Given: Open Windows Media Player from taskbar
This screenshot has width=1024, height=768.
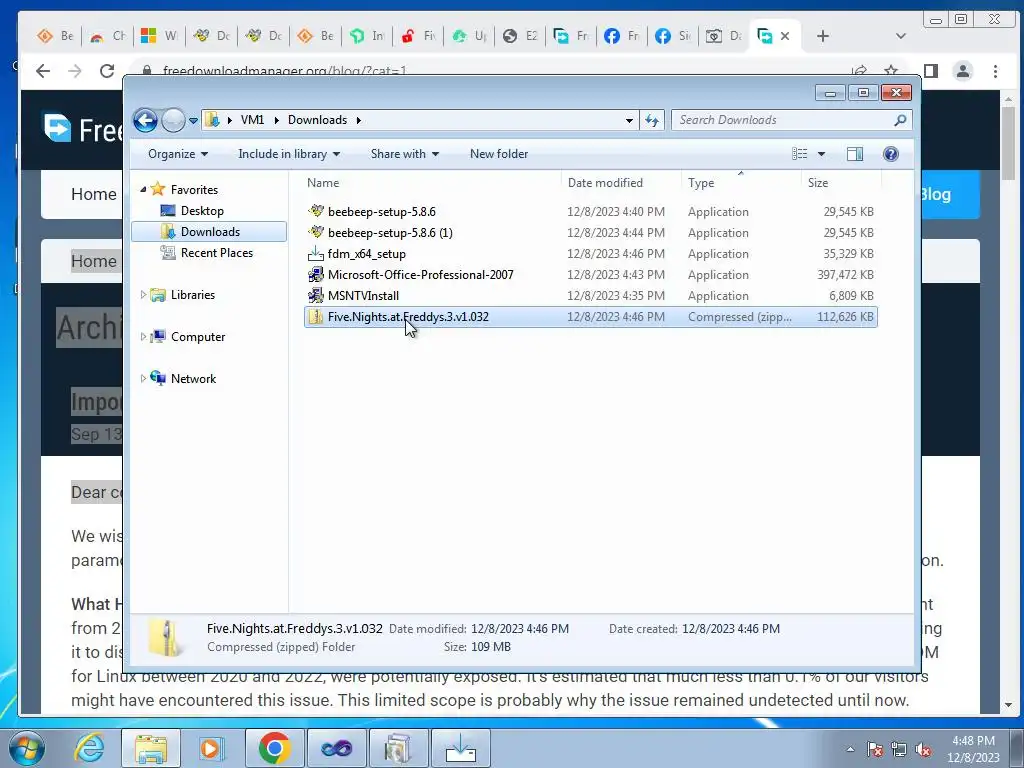Looking at the screenshot, I should (x=211, y=748).
